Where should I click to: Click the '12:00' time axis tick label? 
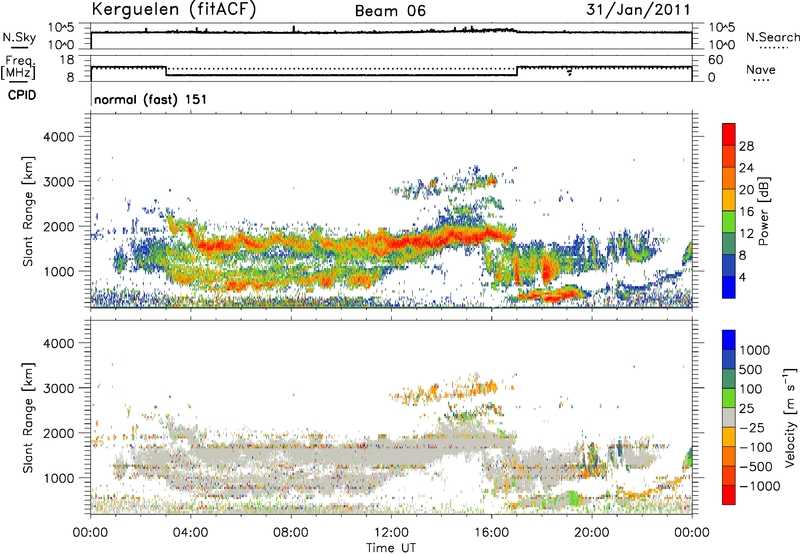click(x=391, y=533)
